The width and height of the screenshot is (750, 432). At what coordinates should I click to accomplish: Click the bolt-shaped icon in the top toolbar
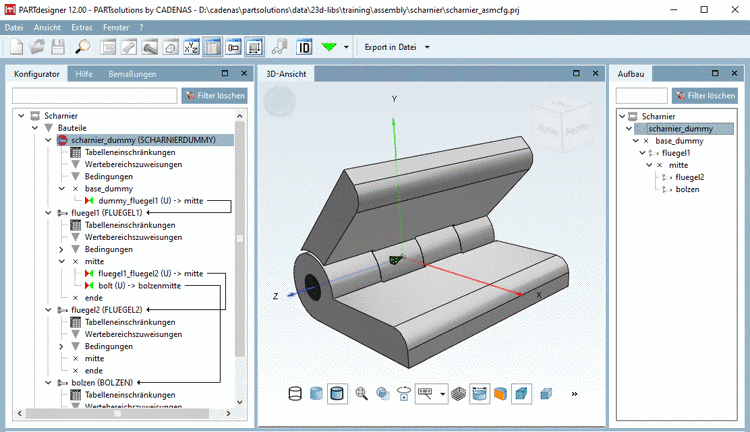tap(150, 47)
